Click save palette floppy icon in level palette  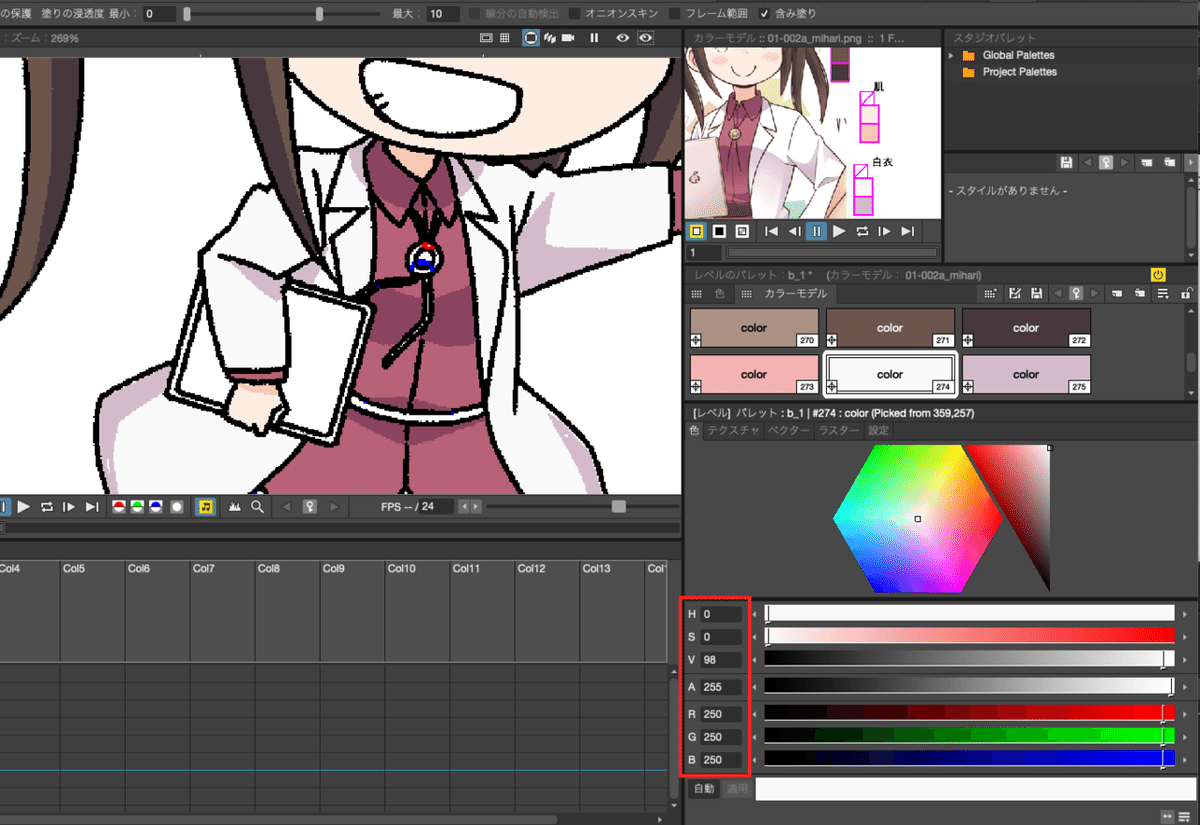click(1036, 294)
